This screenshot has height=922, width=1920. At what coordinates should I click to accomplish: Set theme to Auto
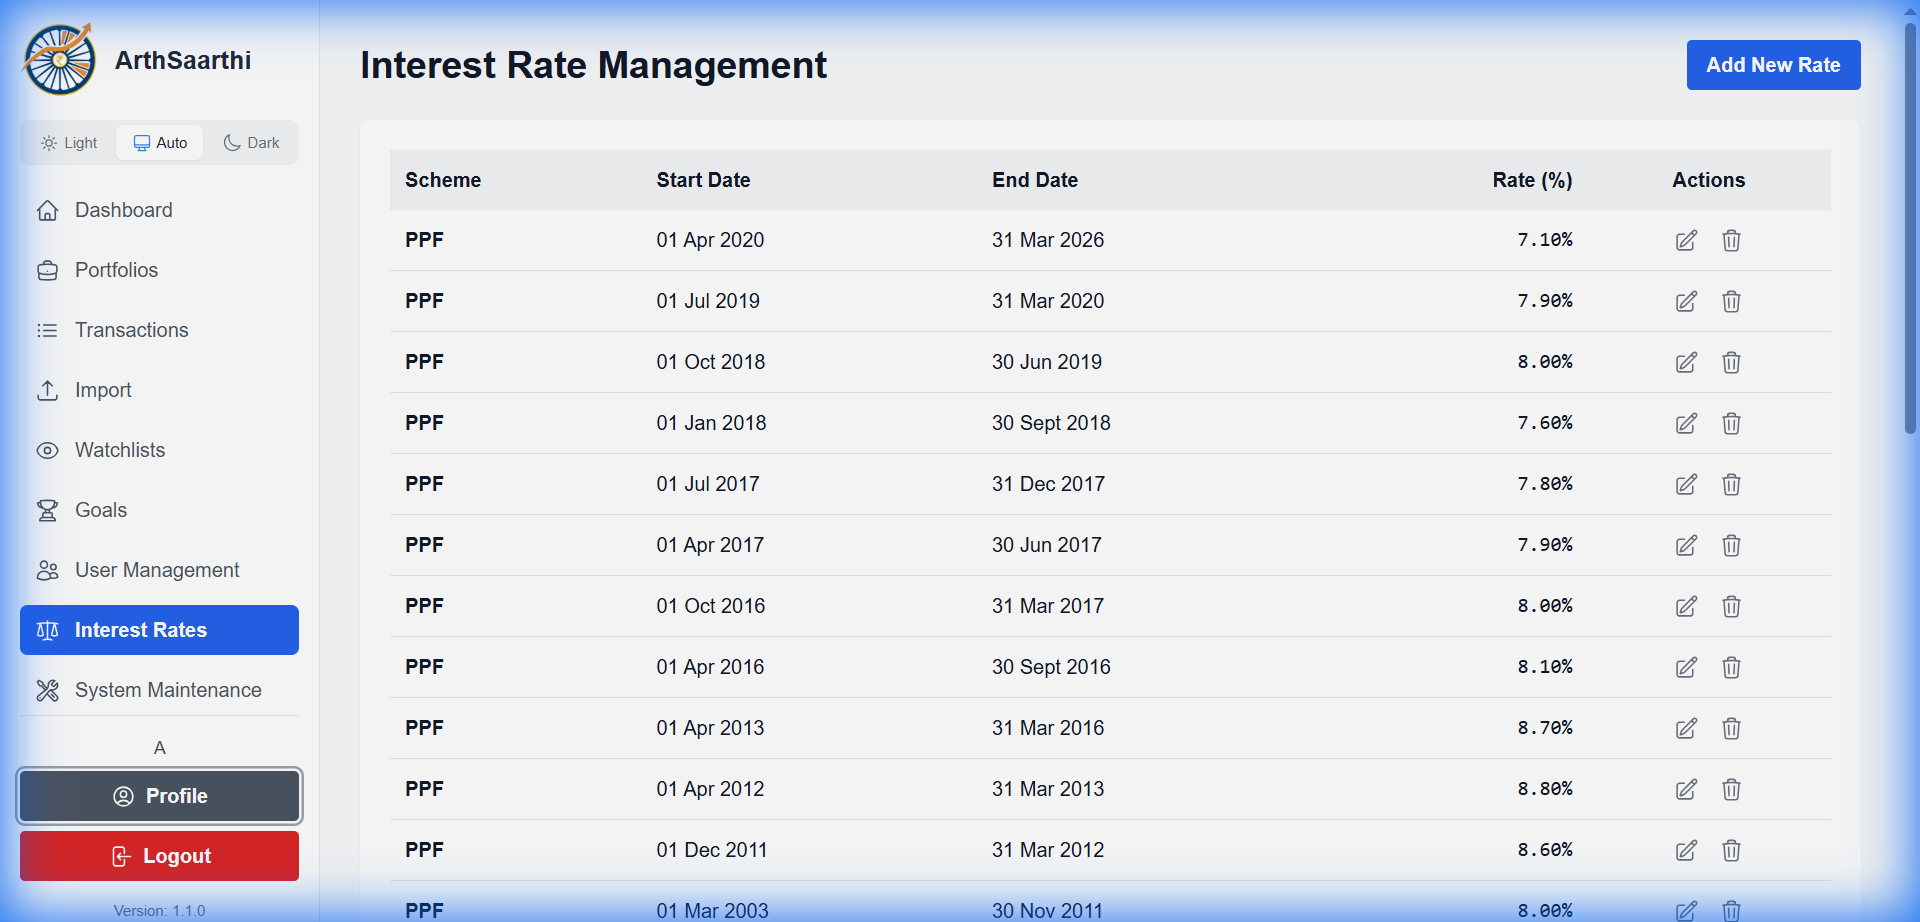[x=159, y=142]
